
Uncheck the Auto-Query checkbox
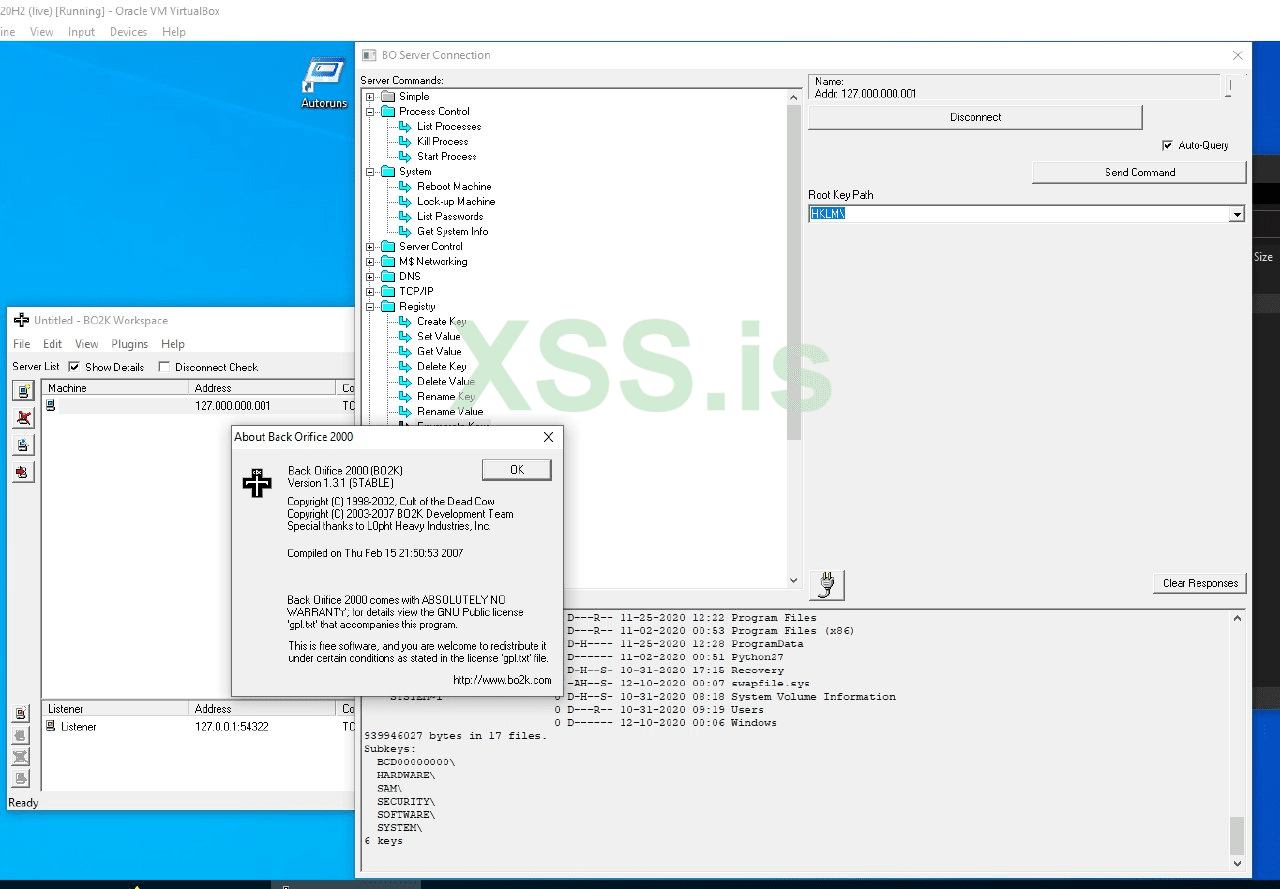click(1167, 146)
